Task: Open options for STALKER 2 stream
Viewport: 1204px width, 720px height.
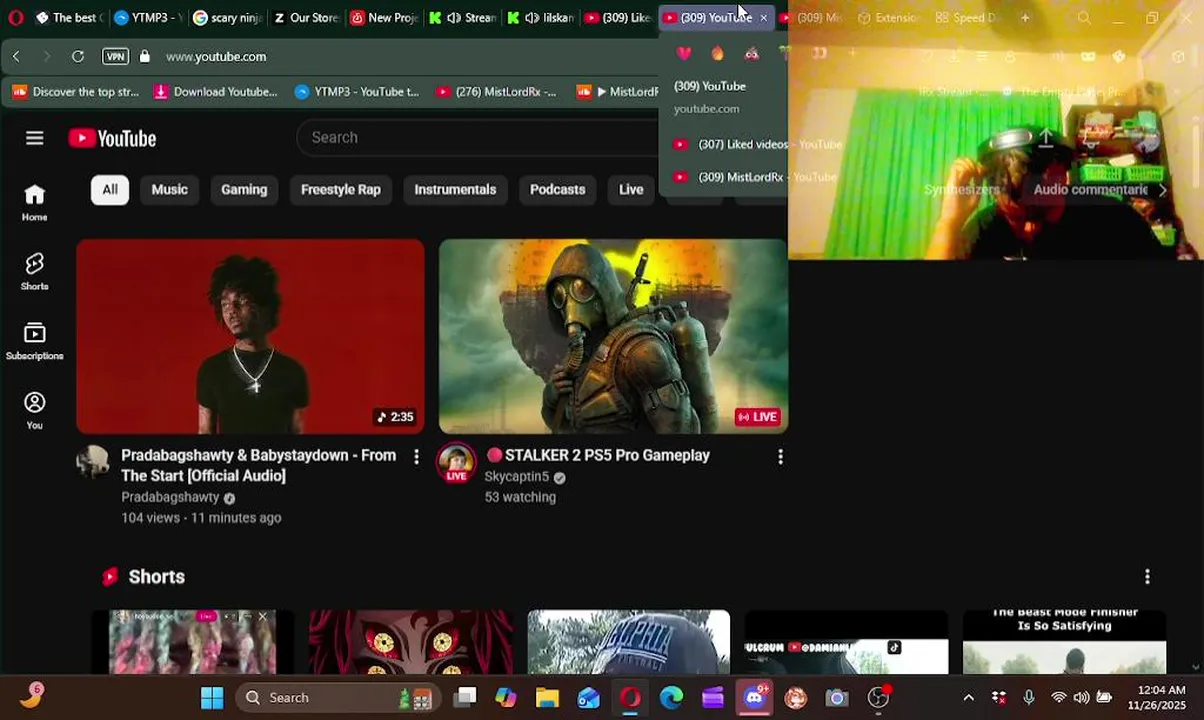Action: point(780,457)
